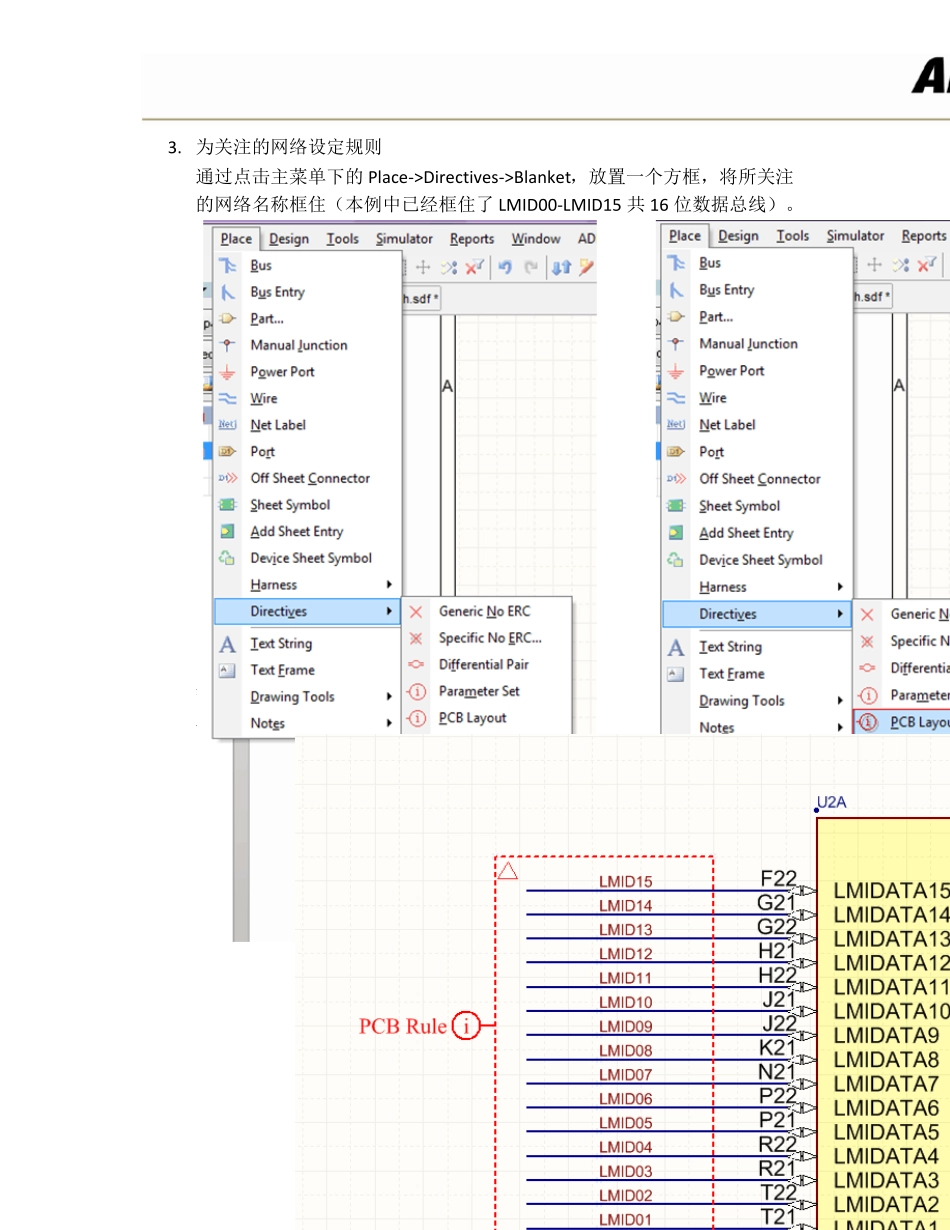Click Generic No ERC cross icon, left screenshot
The width and height of the screenshot is (950, 1230).
pyautogui.click(x=417, y=611)
